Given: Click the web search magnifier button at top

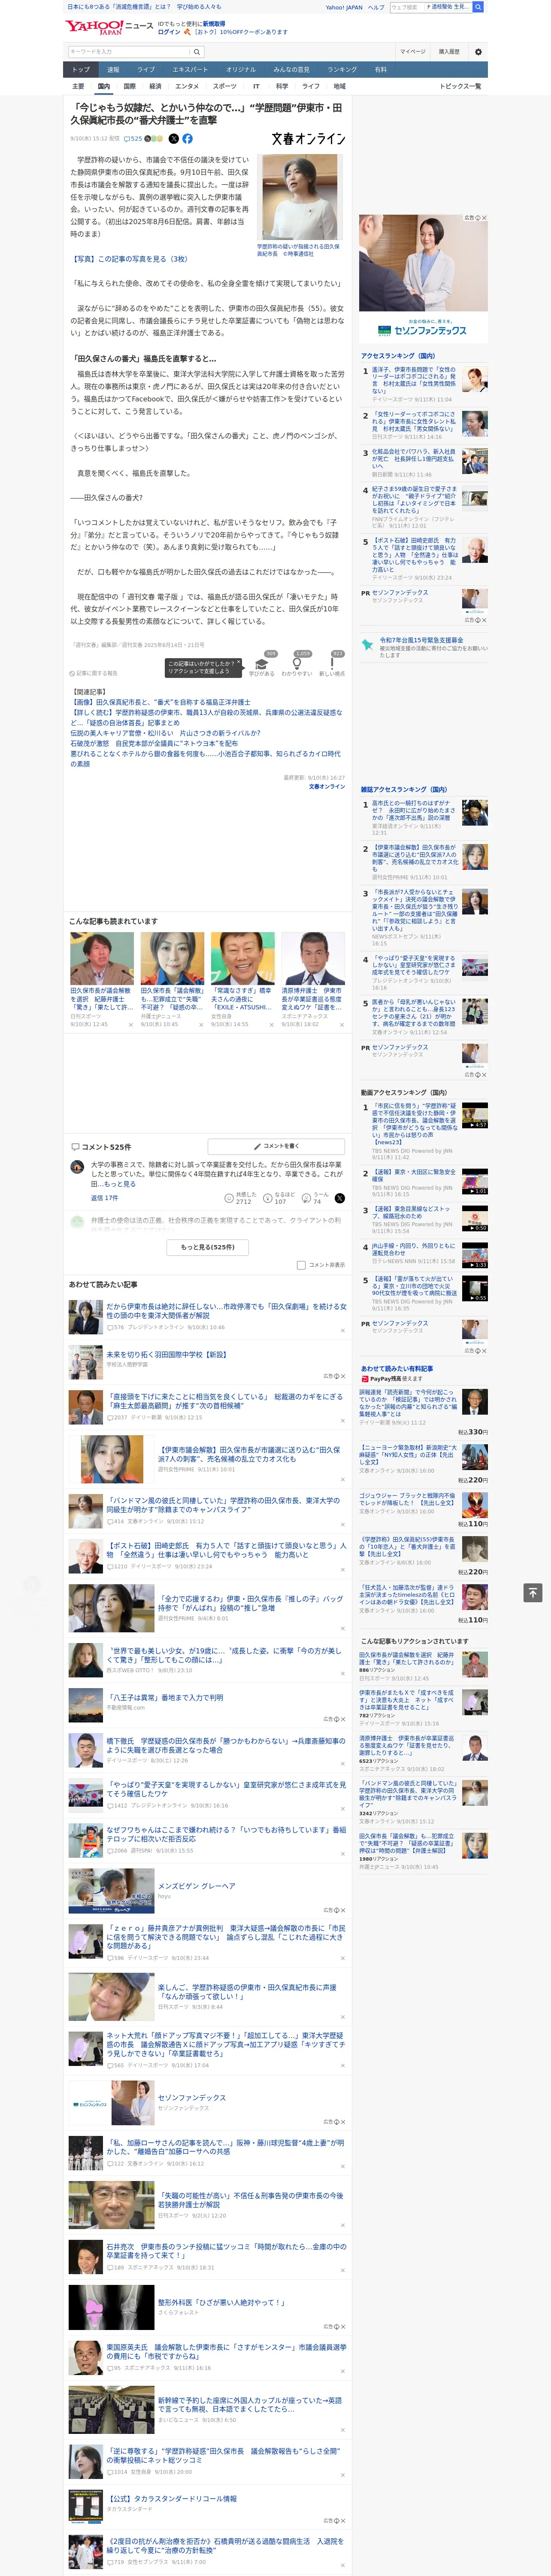Looking at the screenshot, I should pyautogui.click(x=478, y=7).
